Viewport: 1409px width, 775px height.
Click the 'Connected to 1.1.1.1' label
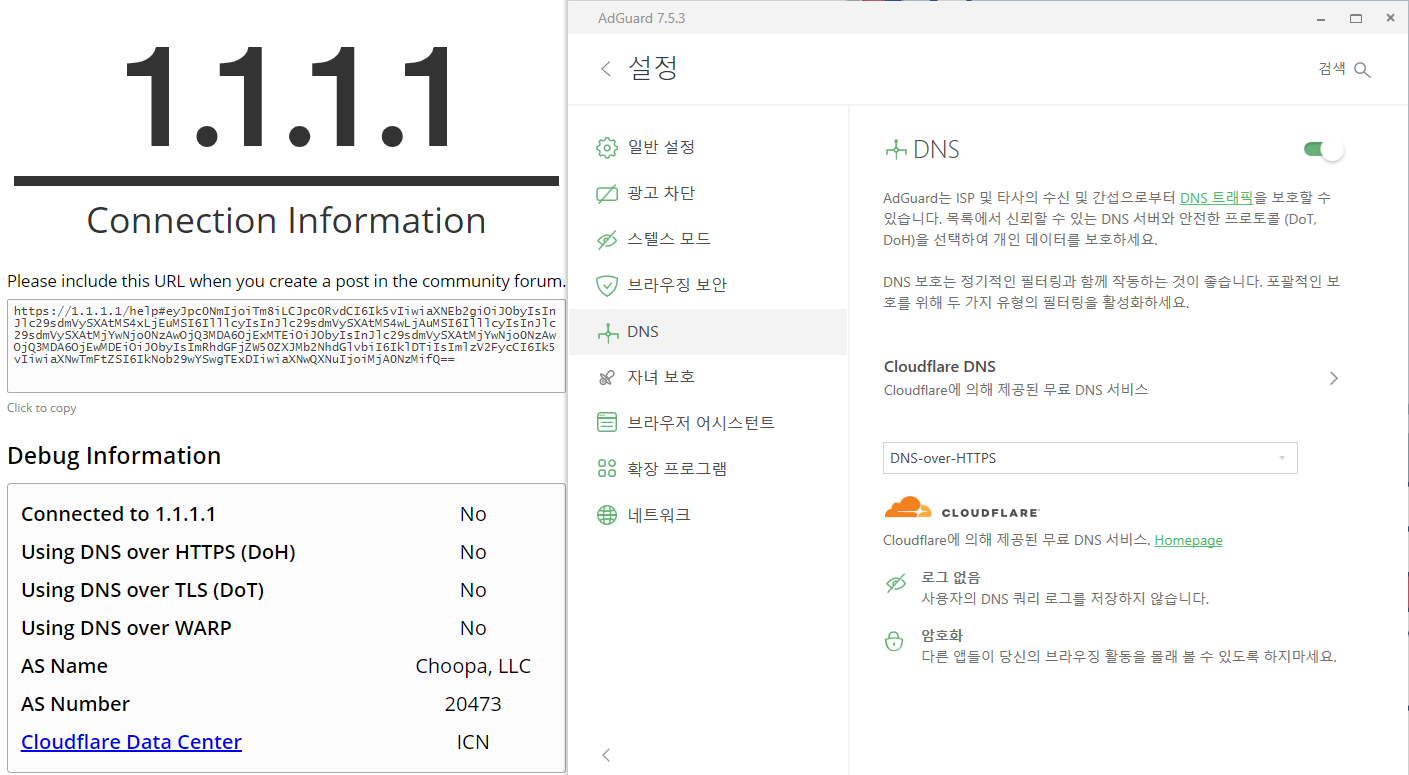pos(118,514)
